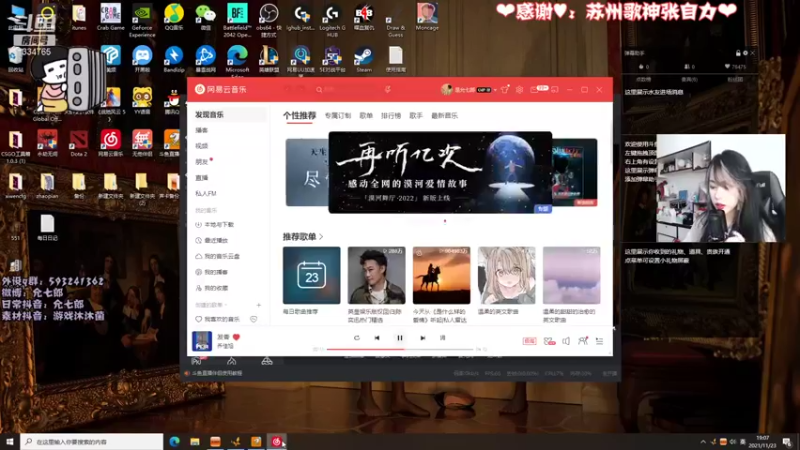This screenshot has height=450, width=800.
Task: Open 我的音乐云盘 in the sidebar
Action: point(218,256)
